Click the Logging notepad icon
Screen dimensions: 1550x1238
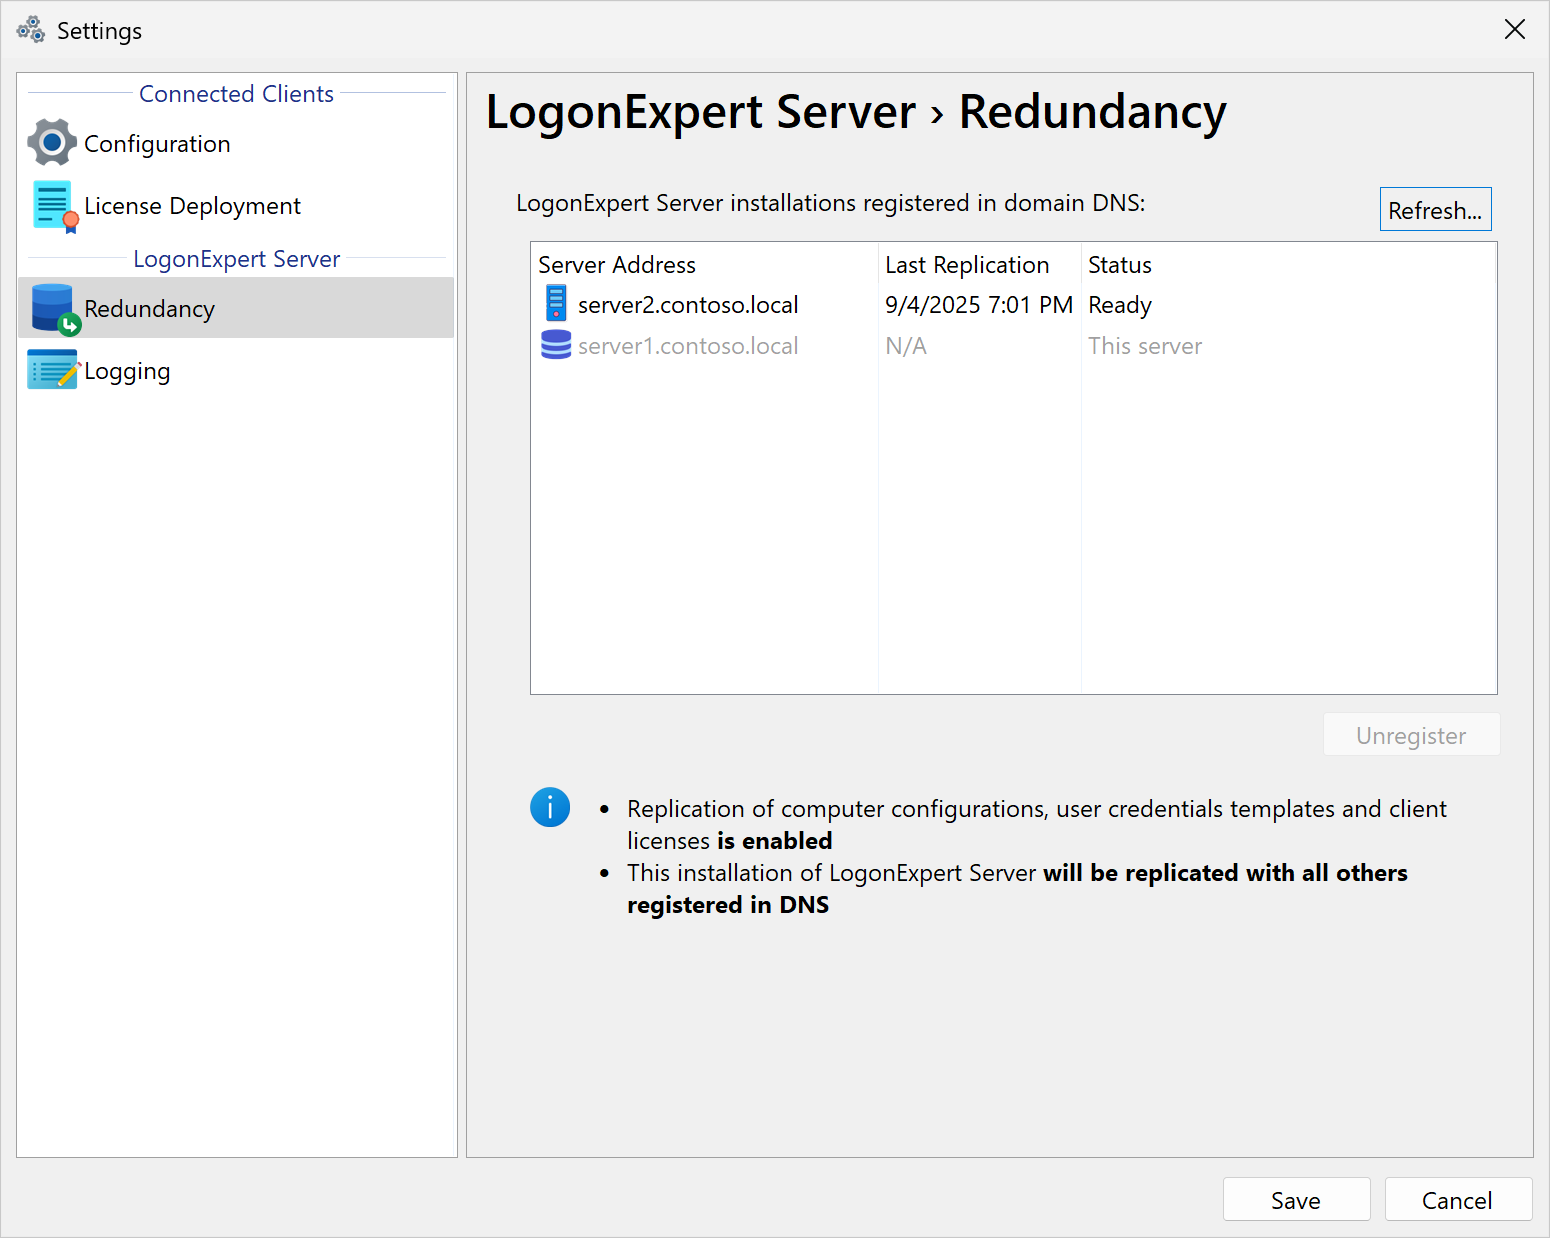click(x=52, y=370)
